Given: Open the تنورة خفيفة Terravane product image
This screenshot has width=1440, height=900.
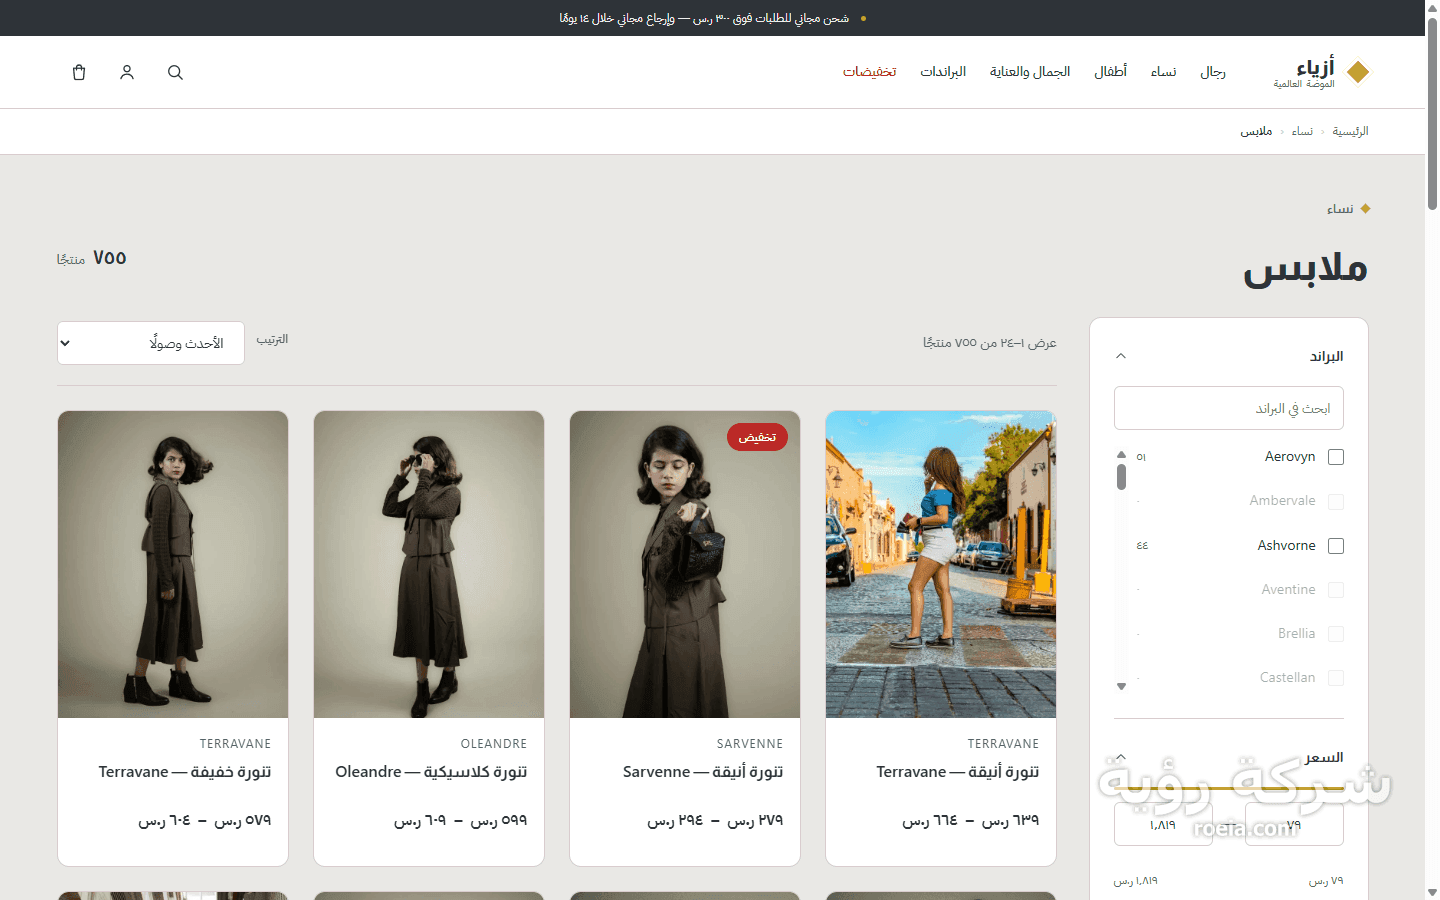Looking at the screenshot, I should [173, 564].
